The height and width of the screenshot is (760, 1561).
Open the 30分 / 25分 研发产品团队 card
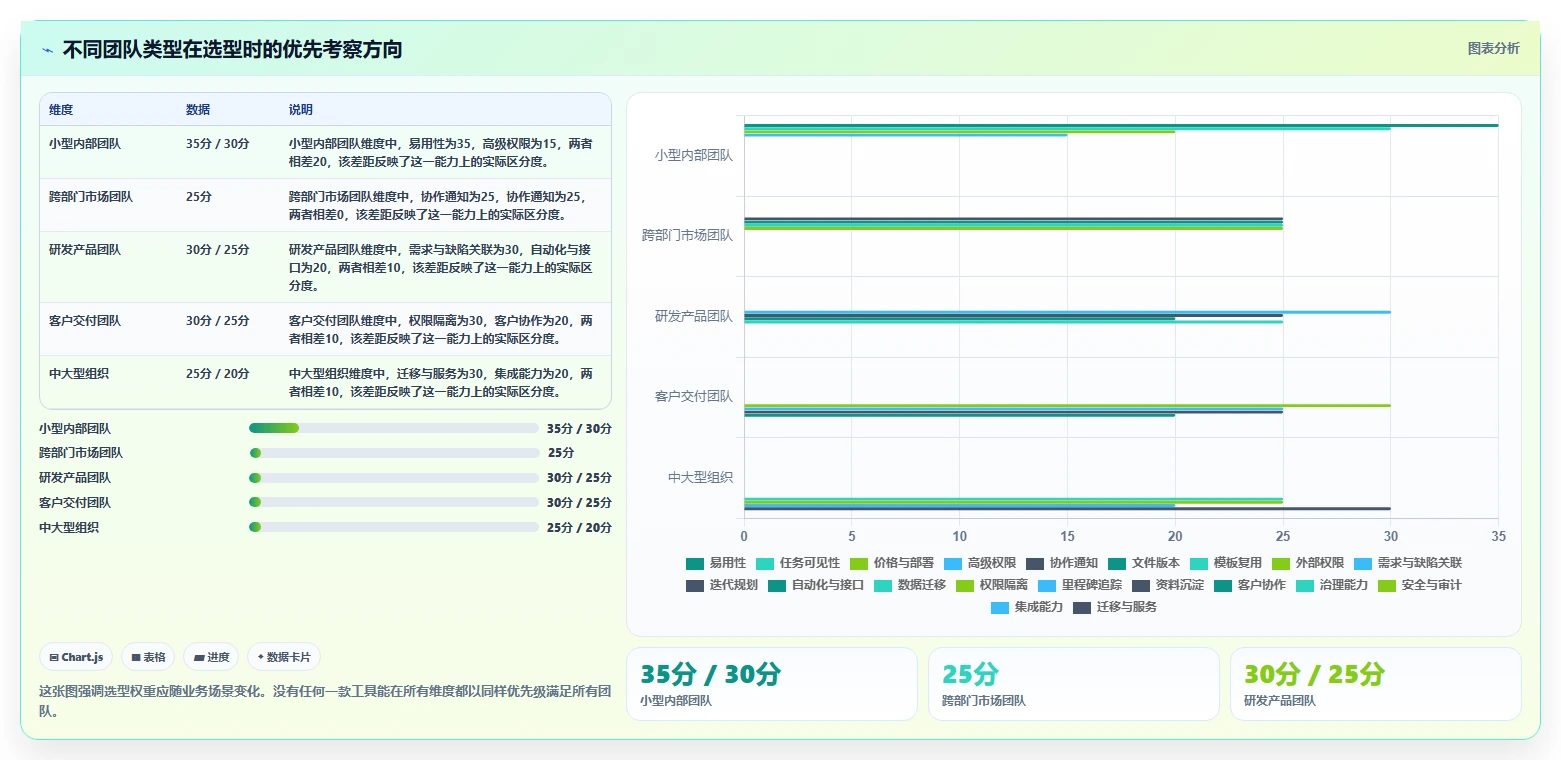pos(1375,684)
